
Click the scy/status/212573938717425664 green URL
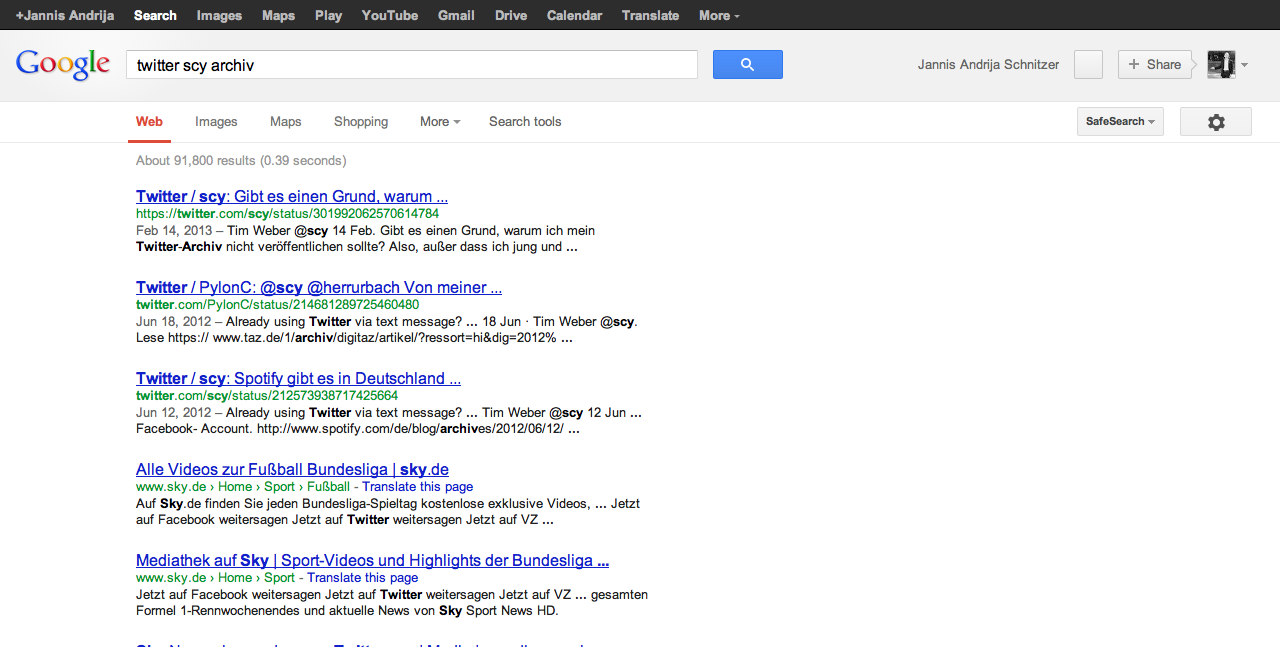pos(267,396)
